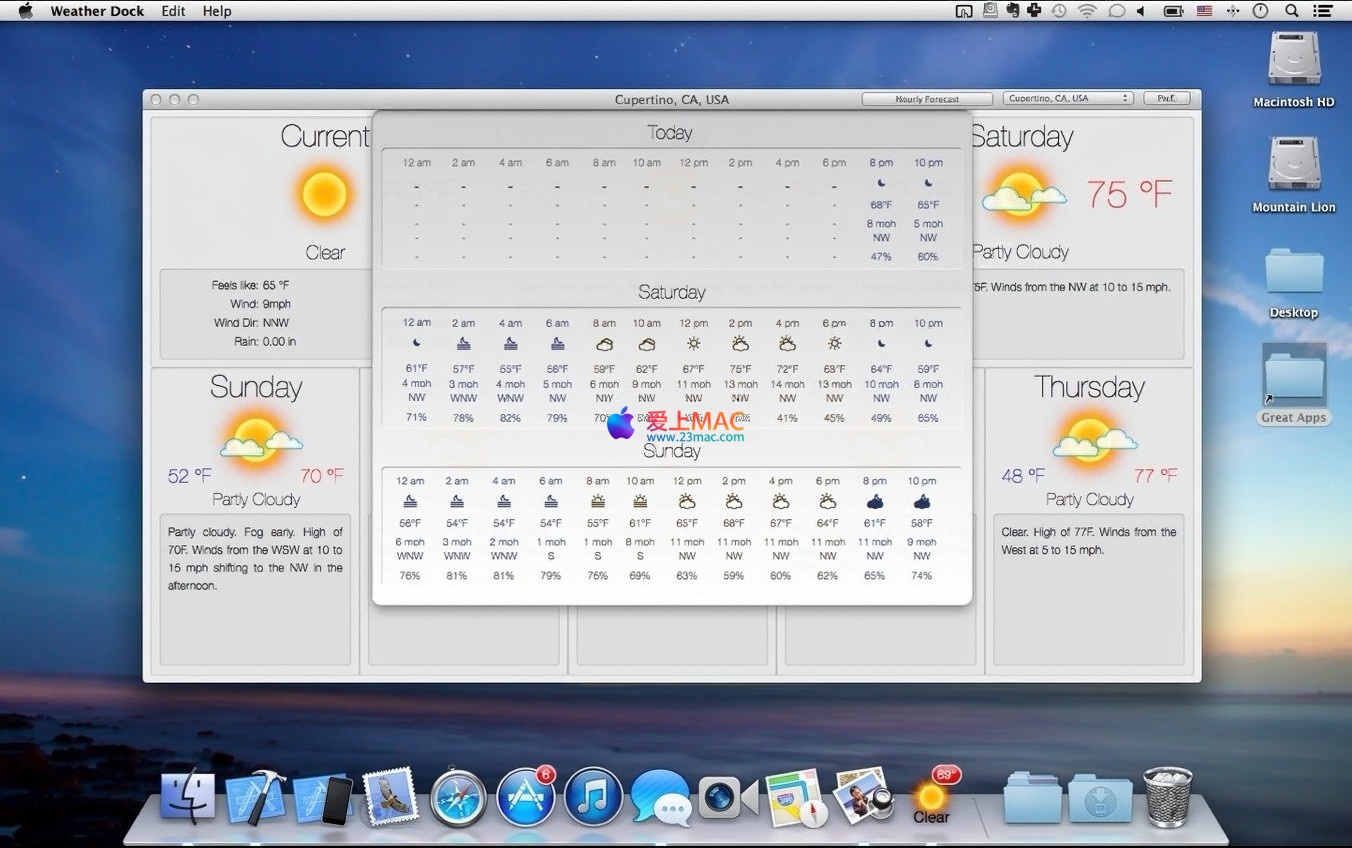Expand the Cupertino, CA, USA location dropdown
1352x848 pixels.
coord(1067,99)
